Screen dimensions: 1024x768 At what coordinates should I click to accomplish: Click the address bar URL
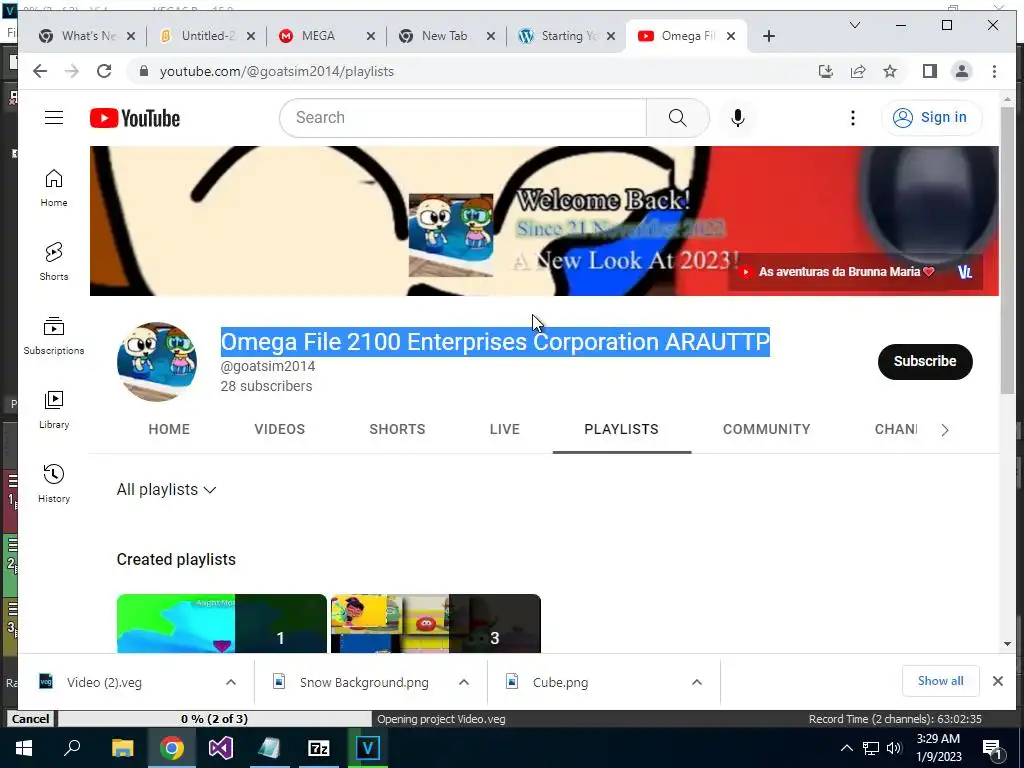click(x=277, y=71)
